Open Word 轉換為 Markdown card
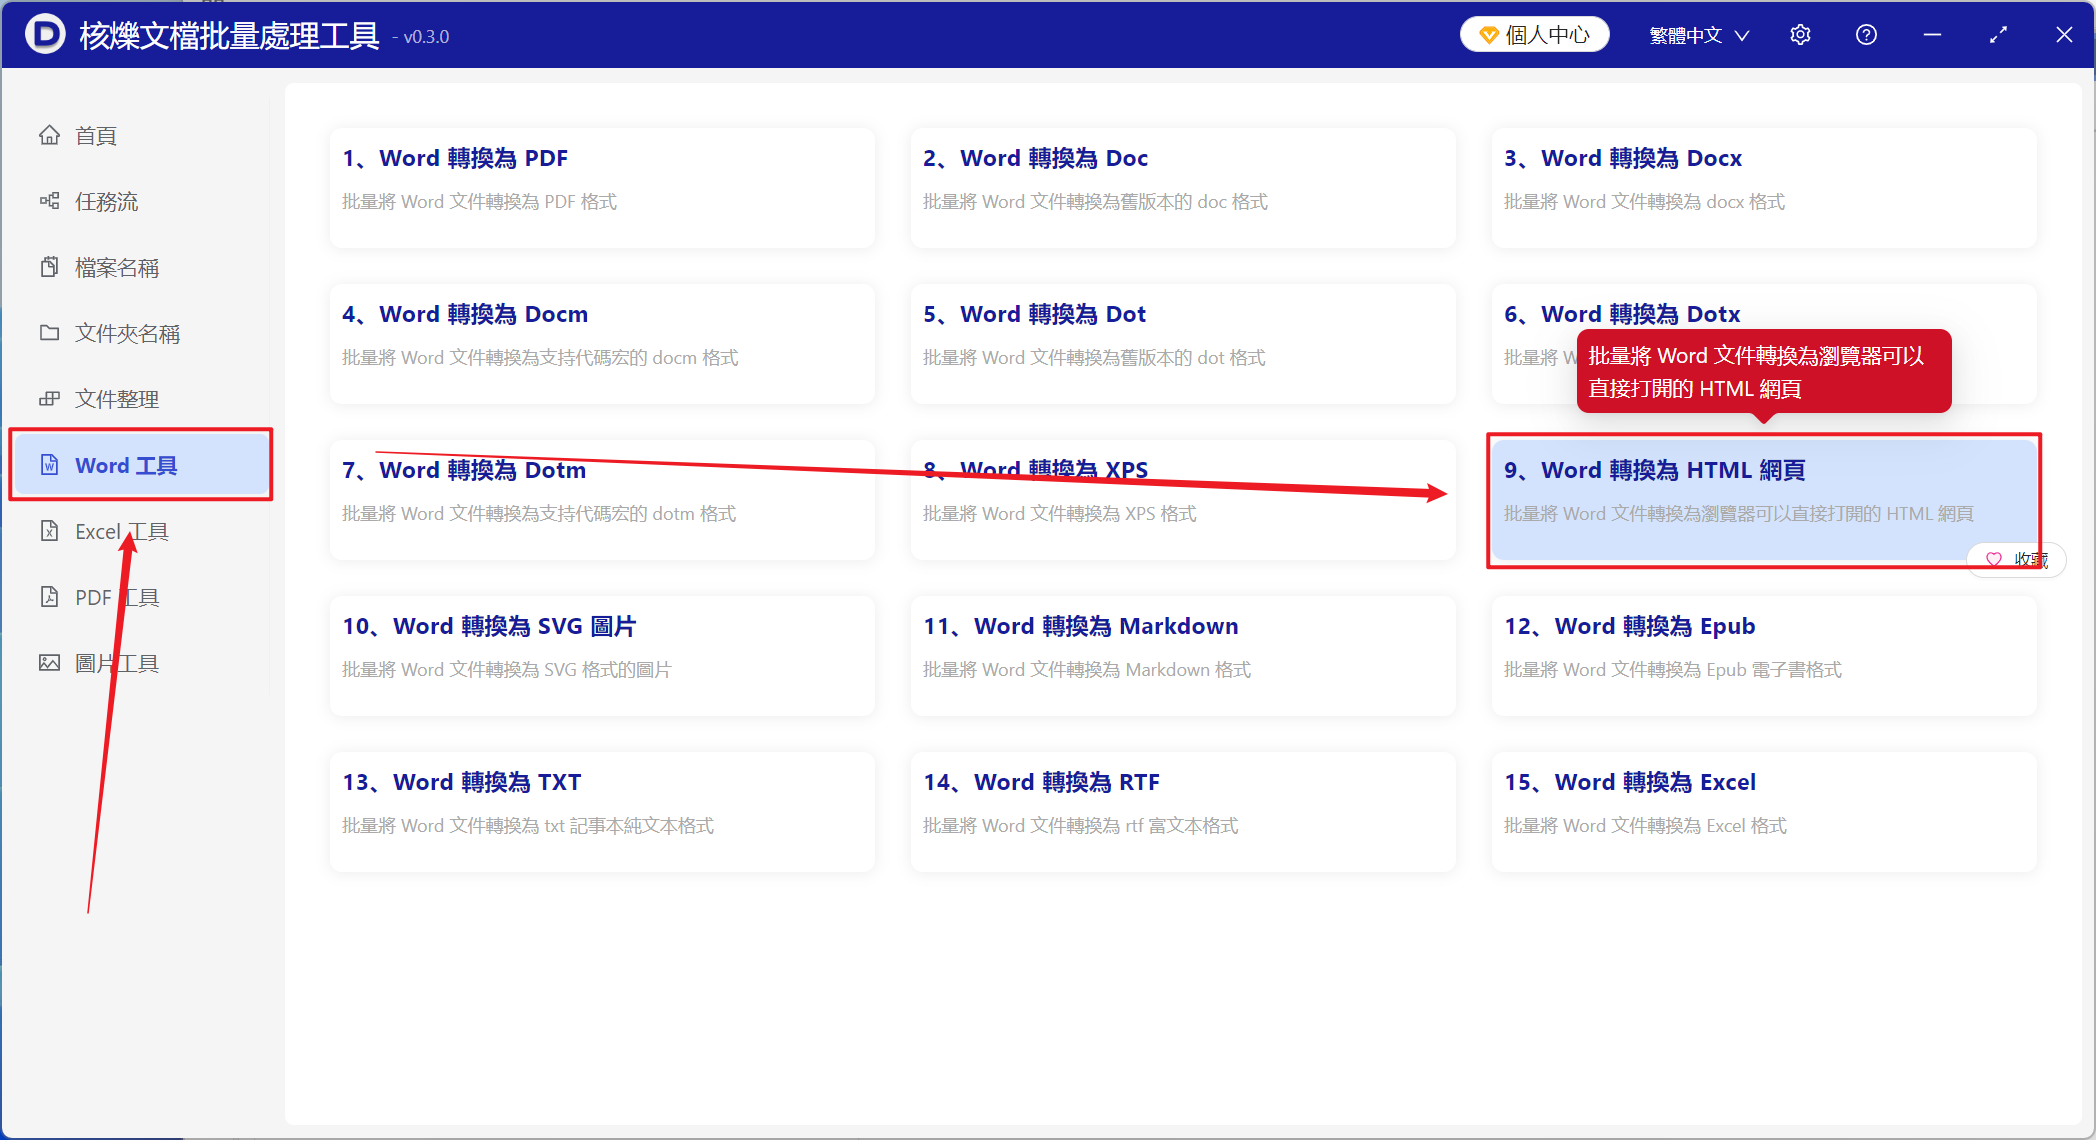Screen dimensions: 2096x1140 click(x=1183, y=655)
